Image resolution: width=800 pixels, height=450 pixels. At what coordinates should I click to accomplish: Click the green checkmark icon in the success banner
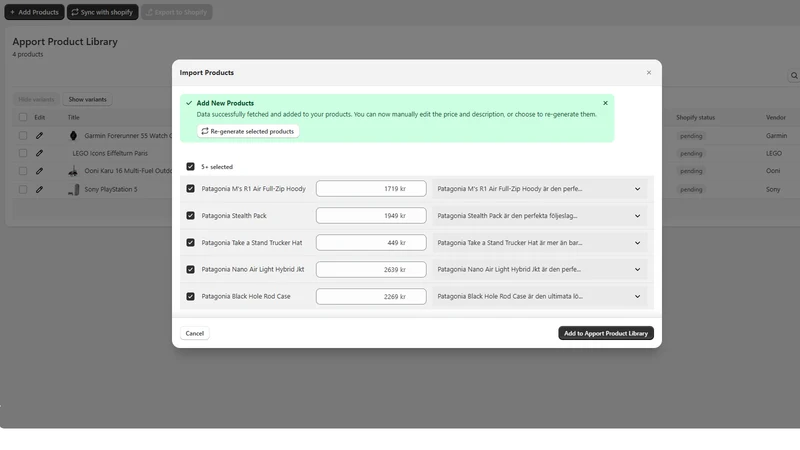coord(189,103)
